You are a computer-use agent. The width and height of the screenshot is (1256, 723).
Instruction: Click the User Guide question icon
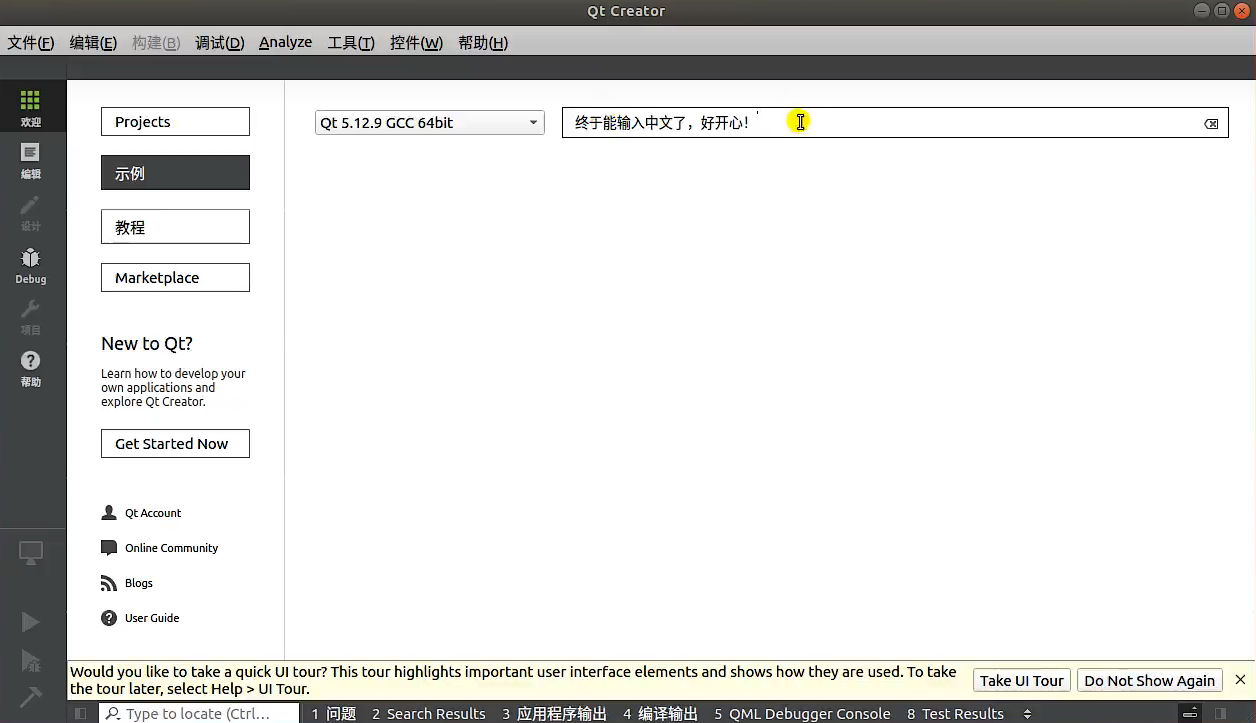coord(109,618)
